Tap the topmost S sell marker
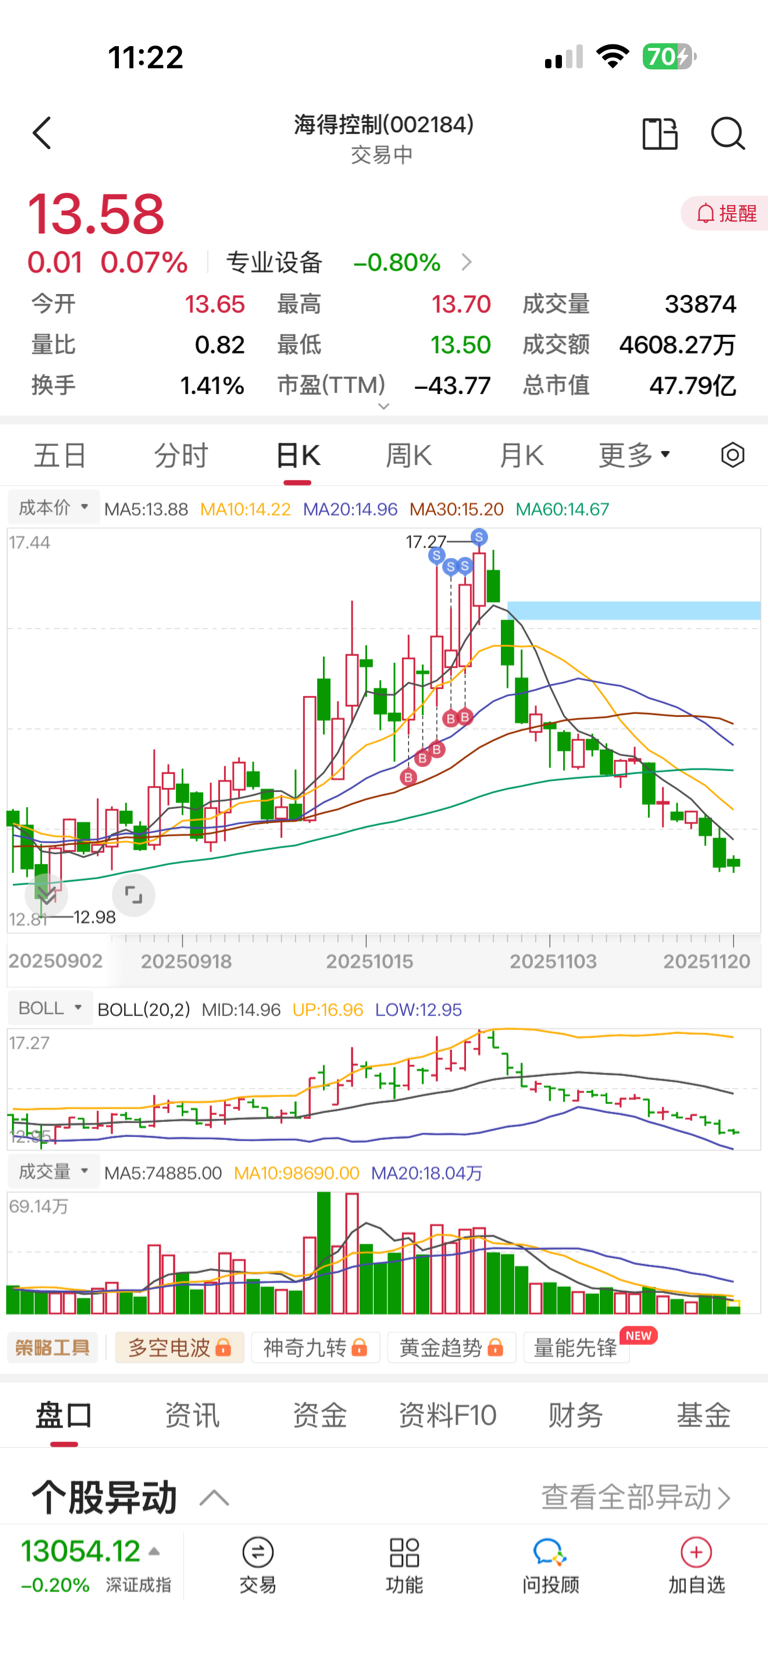 click(479, 537)
